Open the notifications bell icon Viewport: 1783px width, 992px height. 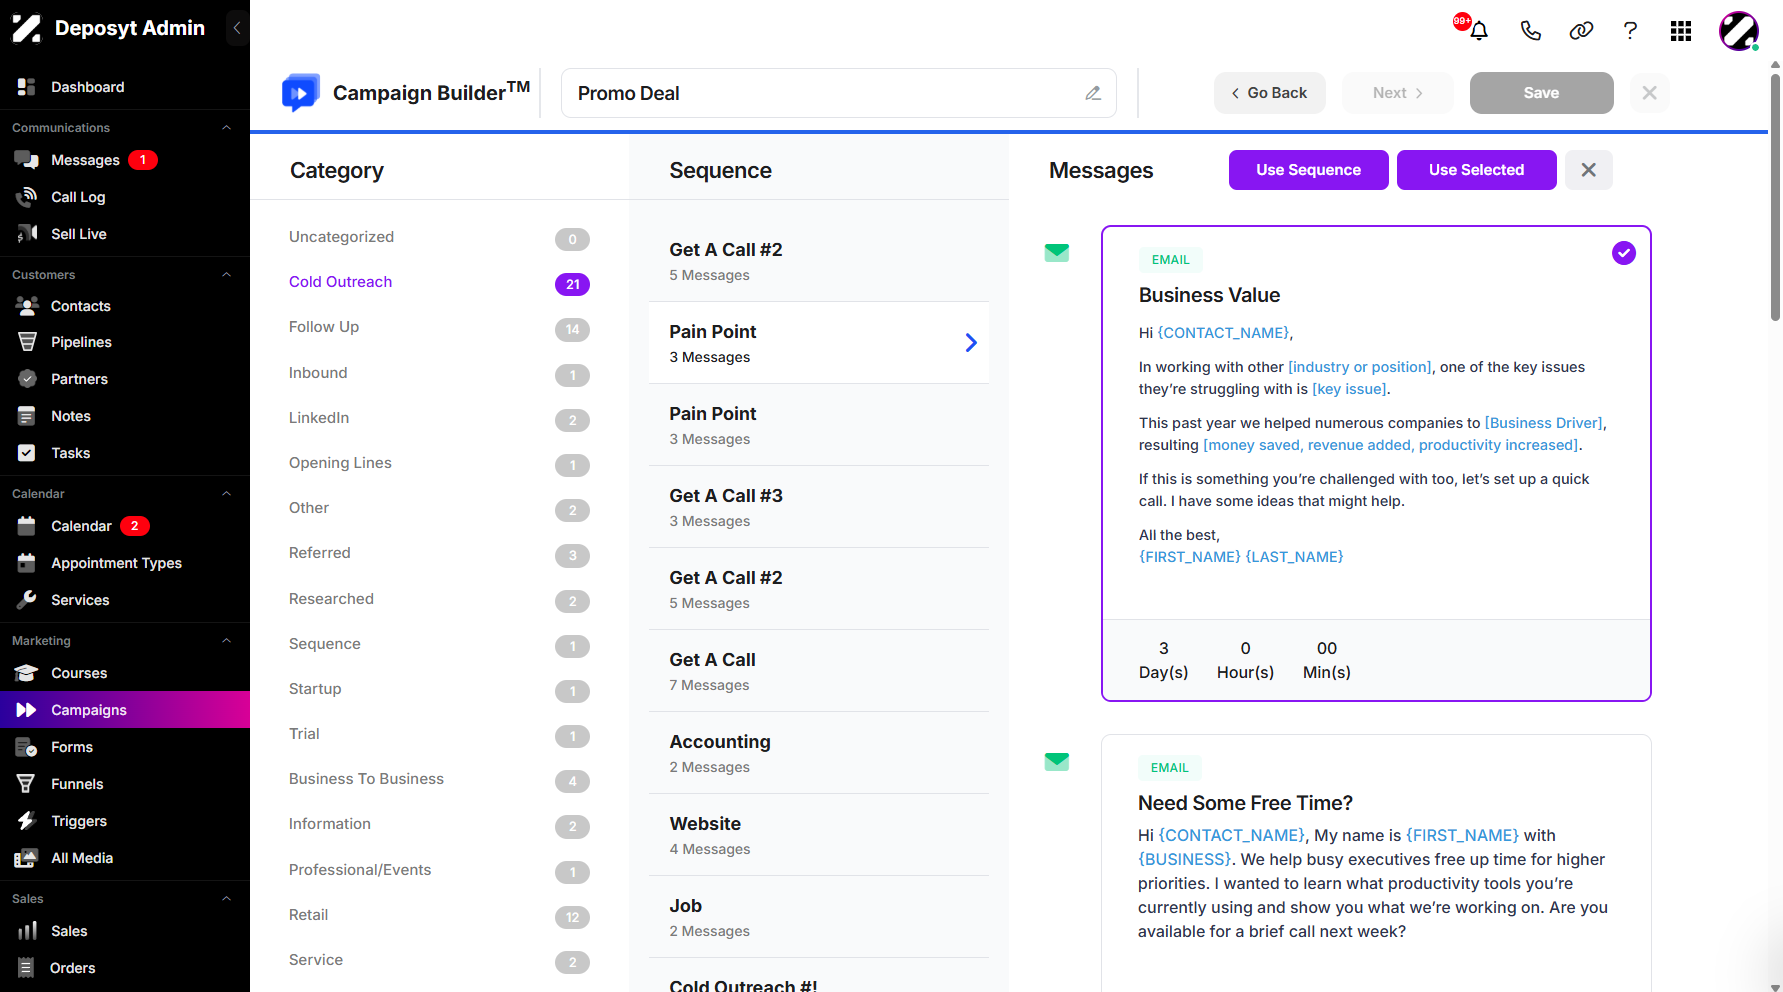pos(1479,31)
